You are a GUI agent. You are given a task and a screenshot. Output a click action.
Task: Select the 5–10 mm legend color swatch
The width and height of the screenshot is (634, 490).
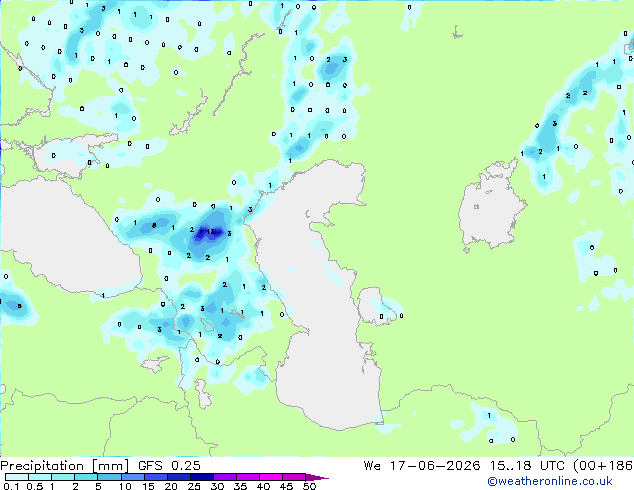pos(109,477)
